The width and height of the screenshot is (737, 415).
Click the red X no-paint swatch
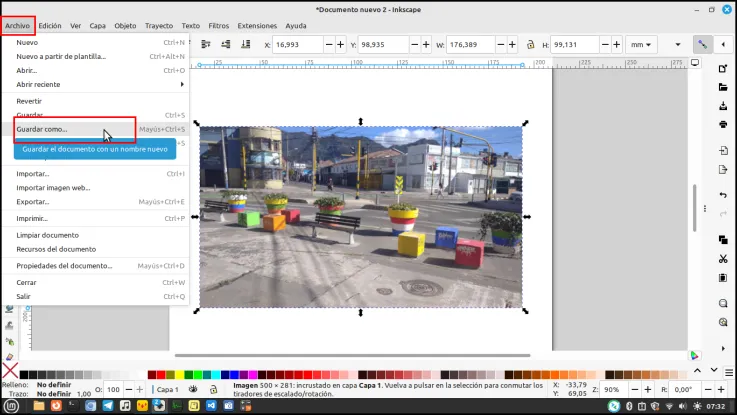[x=10, y=370]
